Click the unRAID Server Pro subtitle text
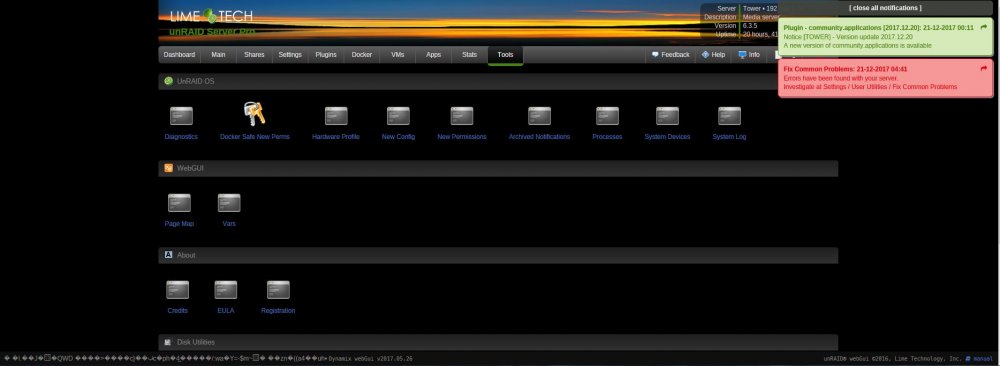The image size is (1000, 366). tap(212, 31)
